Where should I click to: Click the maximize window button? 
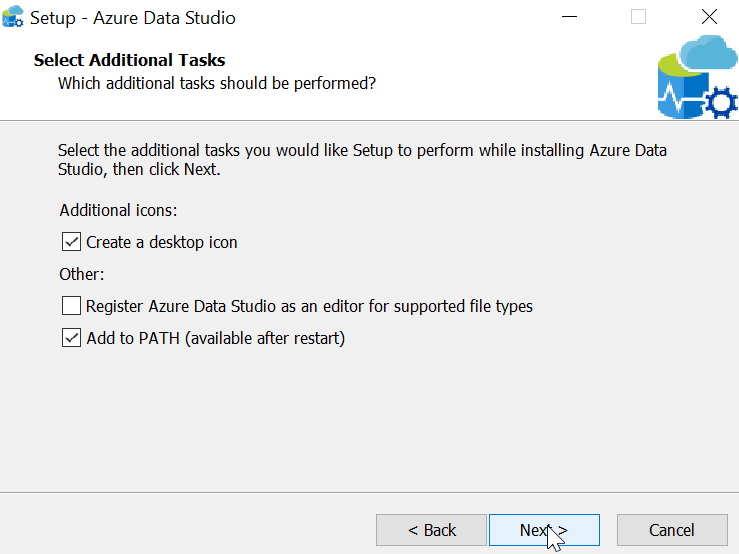click(638, 17)
